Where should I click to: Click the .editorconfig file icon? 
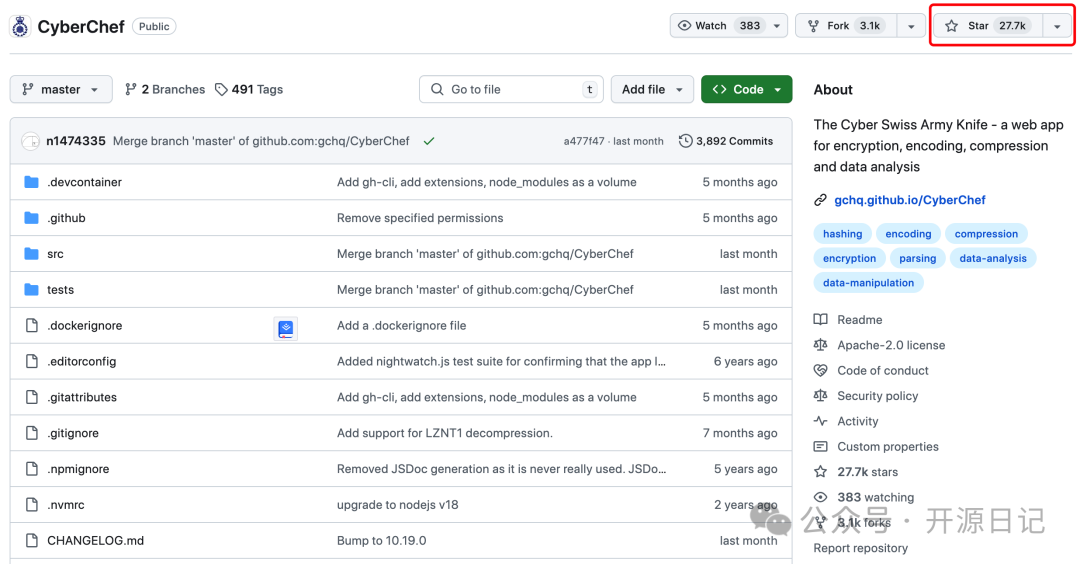click(32, 361)
